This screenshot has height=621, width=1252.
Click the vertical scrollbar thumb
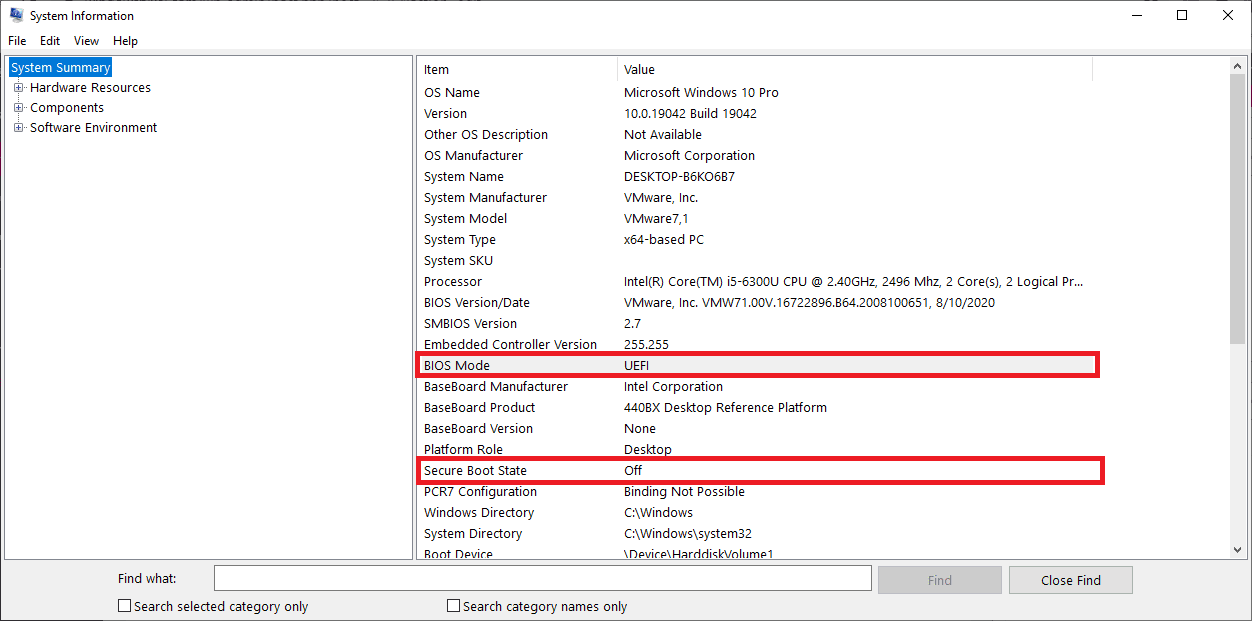pos(1238,210)
